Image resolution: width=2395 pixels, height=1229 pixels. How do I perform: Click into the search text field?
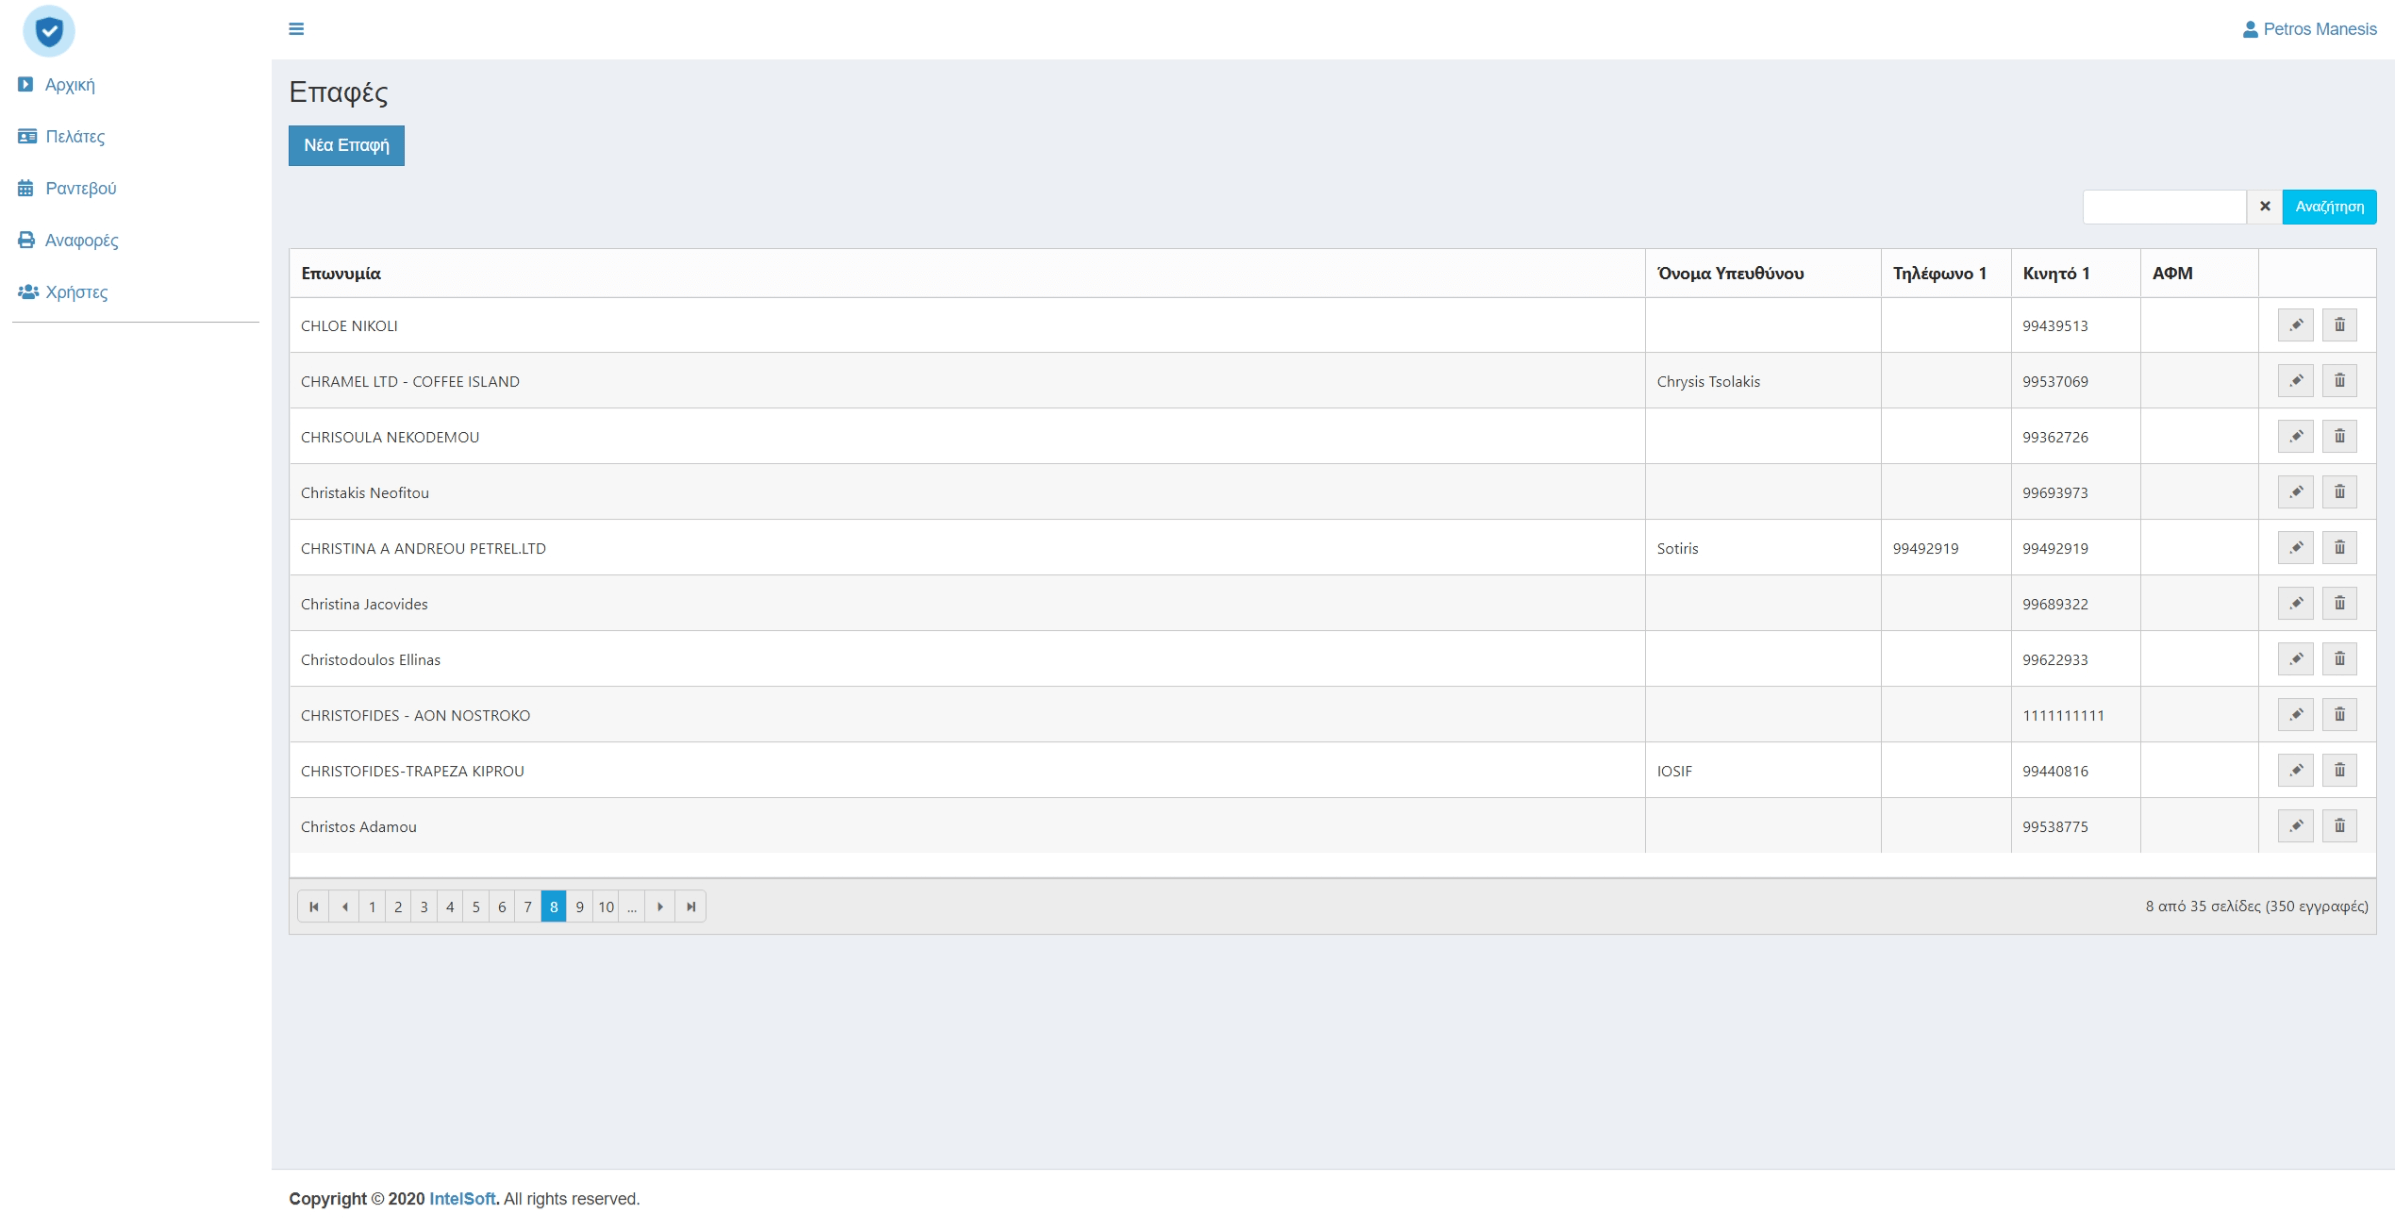tap(2163, 207)
